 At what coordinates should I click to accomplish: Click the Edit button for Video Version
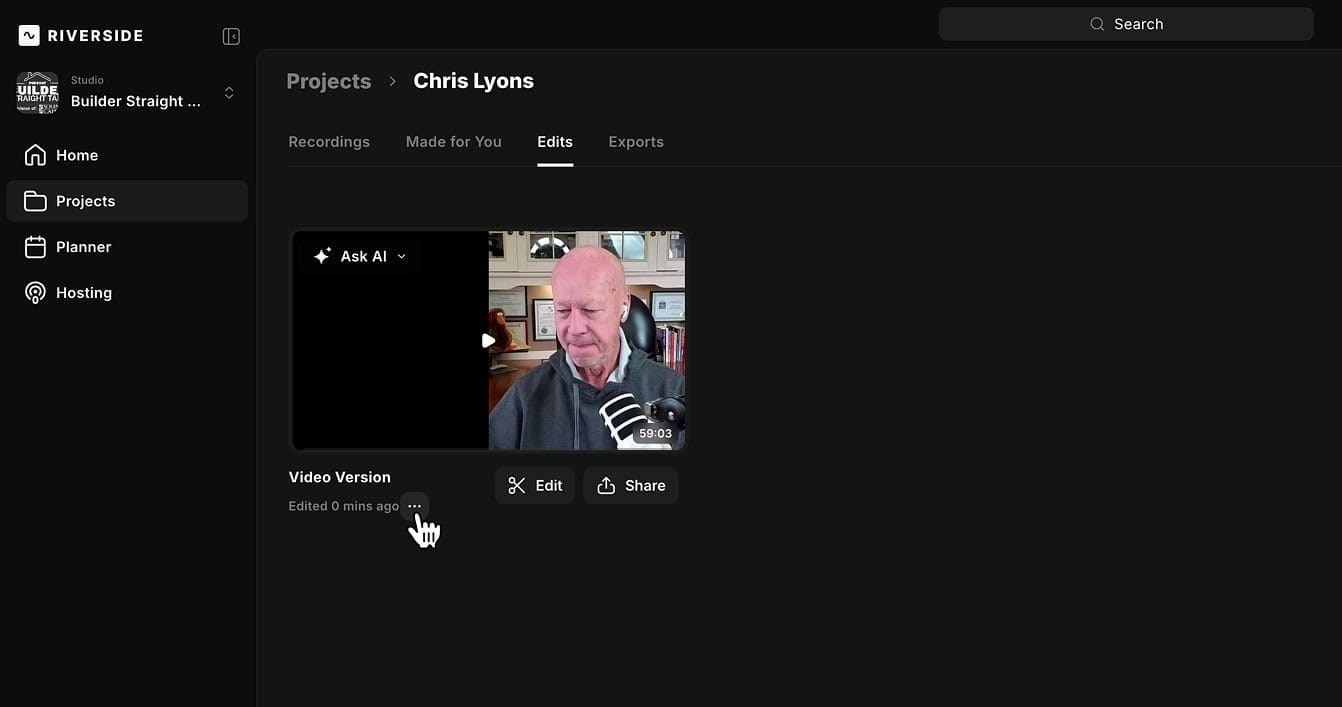click(x=534, y=485)
